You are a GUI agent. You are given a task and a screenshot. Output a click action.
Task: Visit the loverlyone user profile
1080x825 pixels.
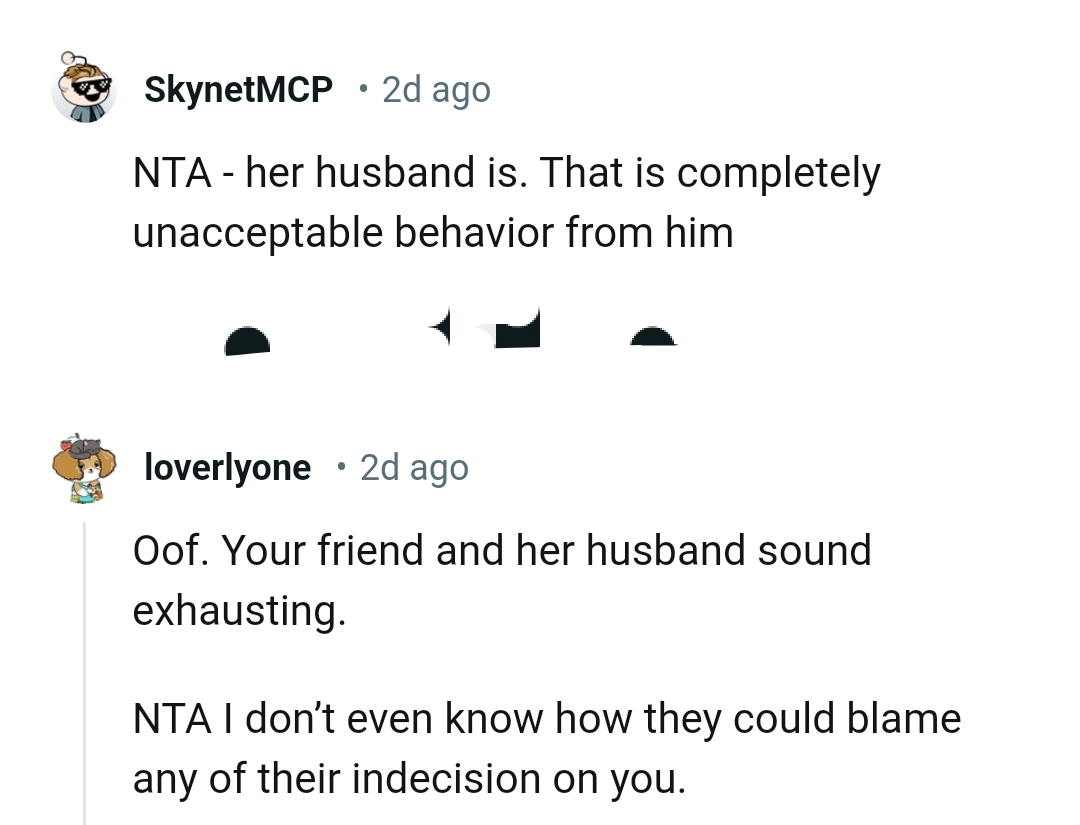[x=227, y=467]
